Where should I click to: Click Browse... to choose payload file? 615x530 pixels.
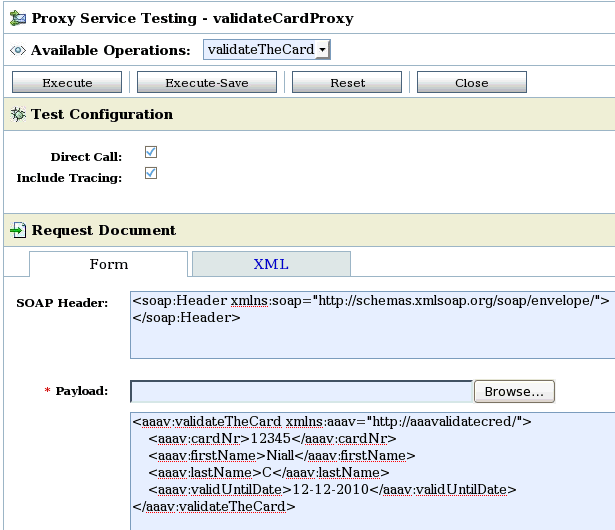point(514,391)
